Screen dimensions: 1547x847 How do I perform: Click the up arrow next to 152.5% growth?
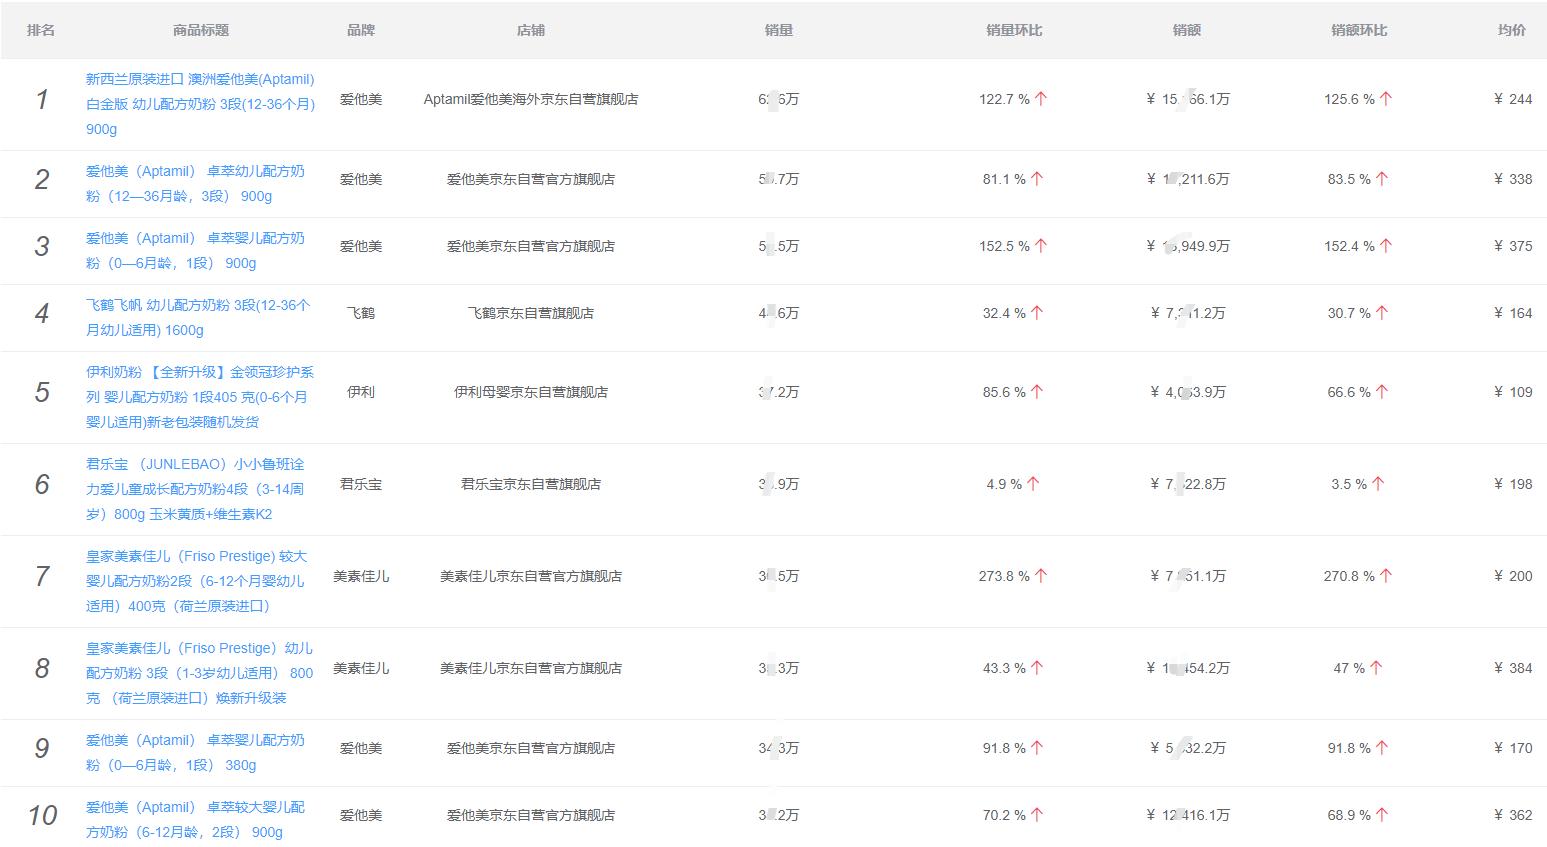coord(1040,245)
